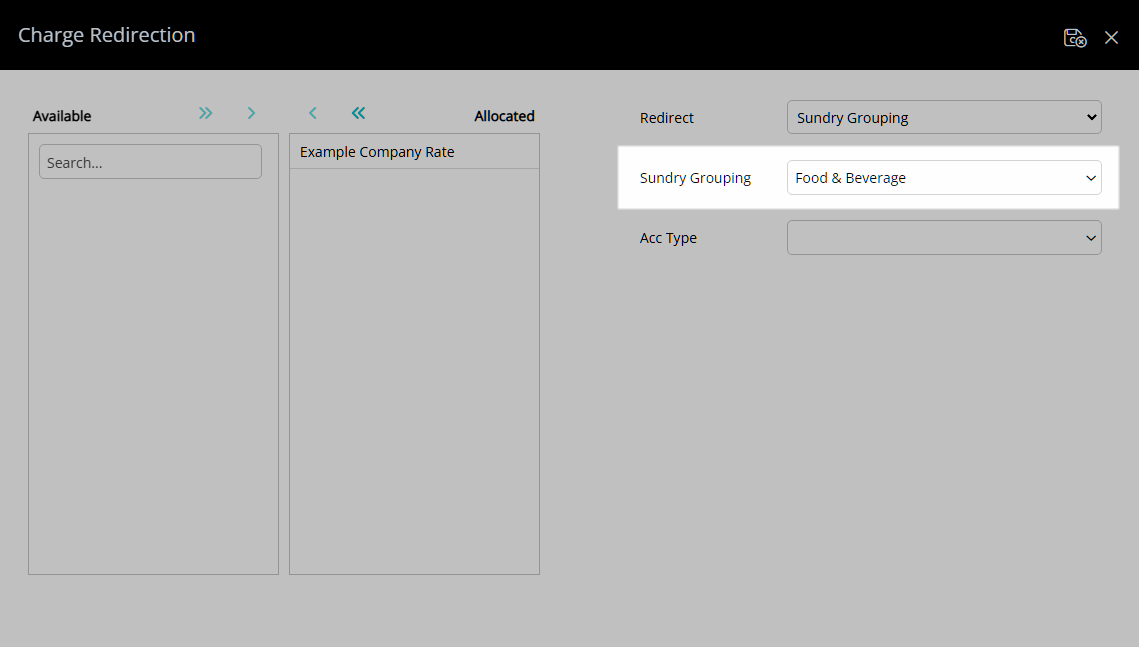Move all allocated items to Available
1139x647 pixels.
pos(358,113)
